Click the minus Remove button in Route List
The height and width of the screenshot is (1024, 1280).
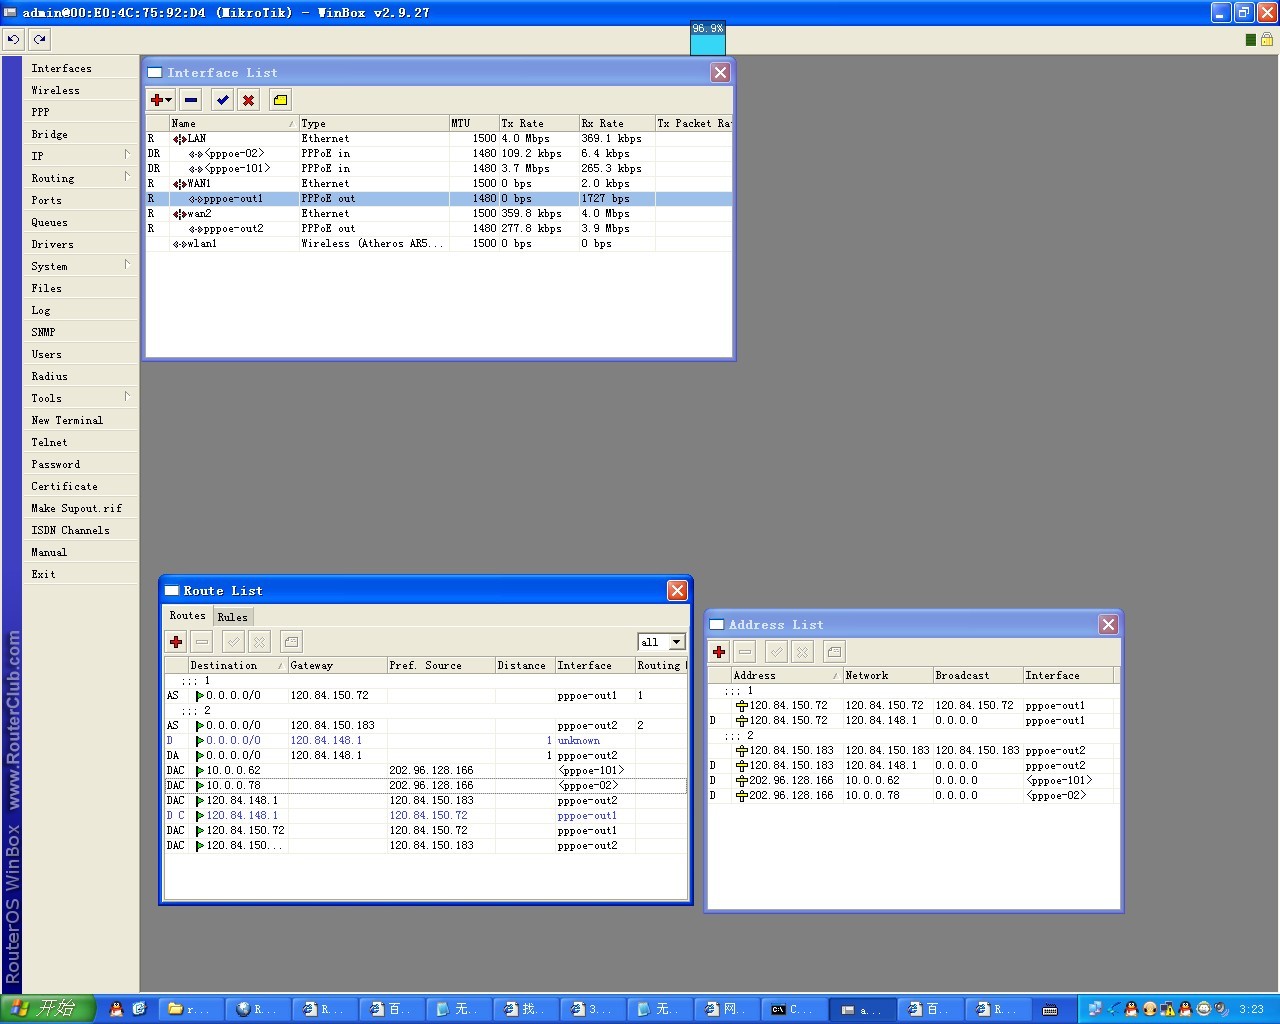202,642
